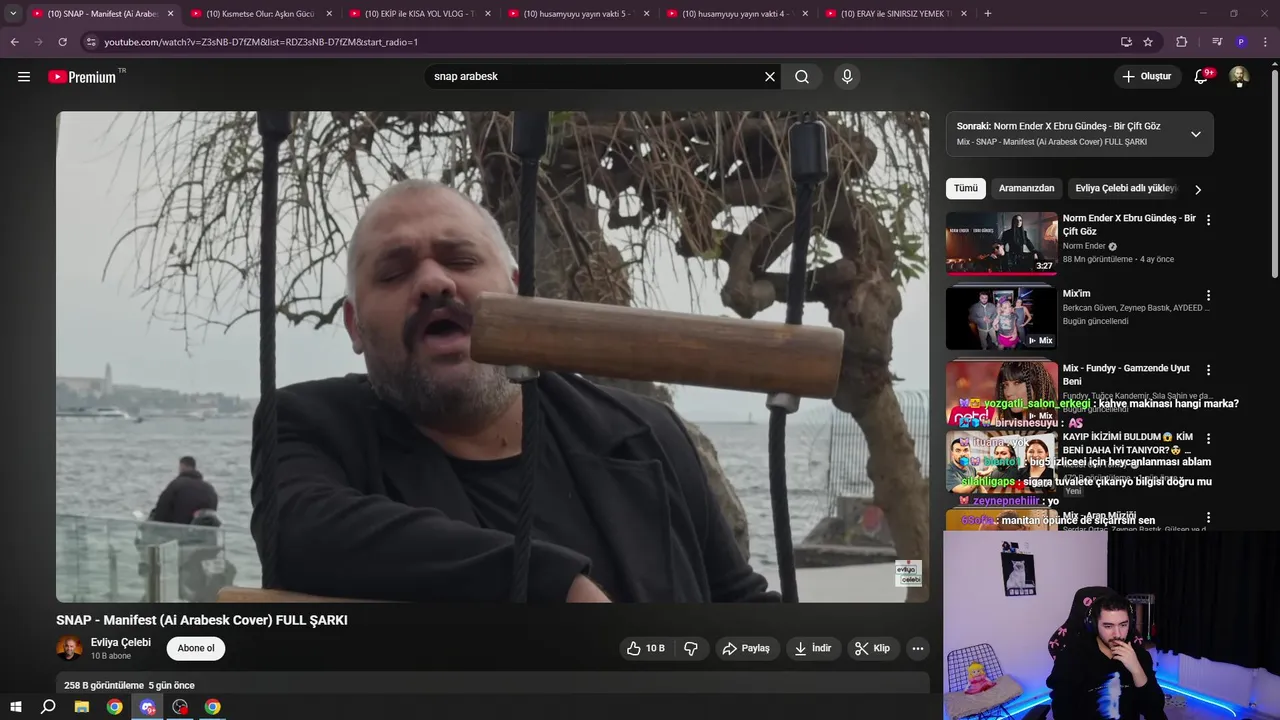The image size is (1280, 720).
Task: Open Mix - Fundyy - Gamzende Uyut Beni title
Action: click(1126, 375)
